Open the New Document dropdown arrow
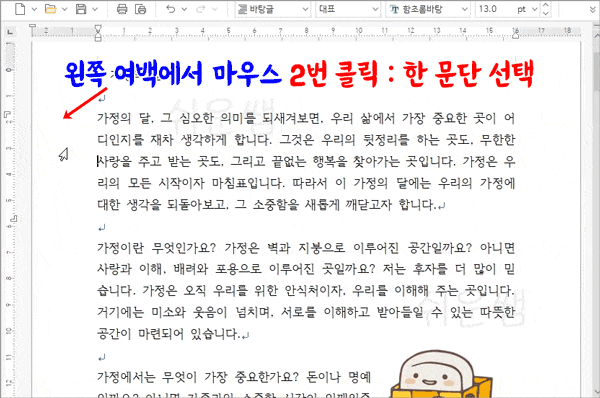600x398 pixels. [x=34, y=9]
